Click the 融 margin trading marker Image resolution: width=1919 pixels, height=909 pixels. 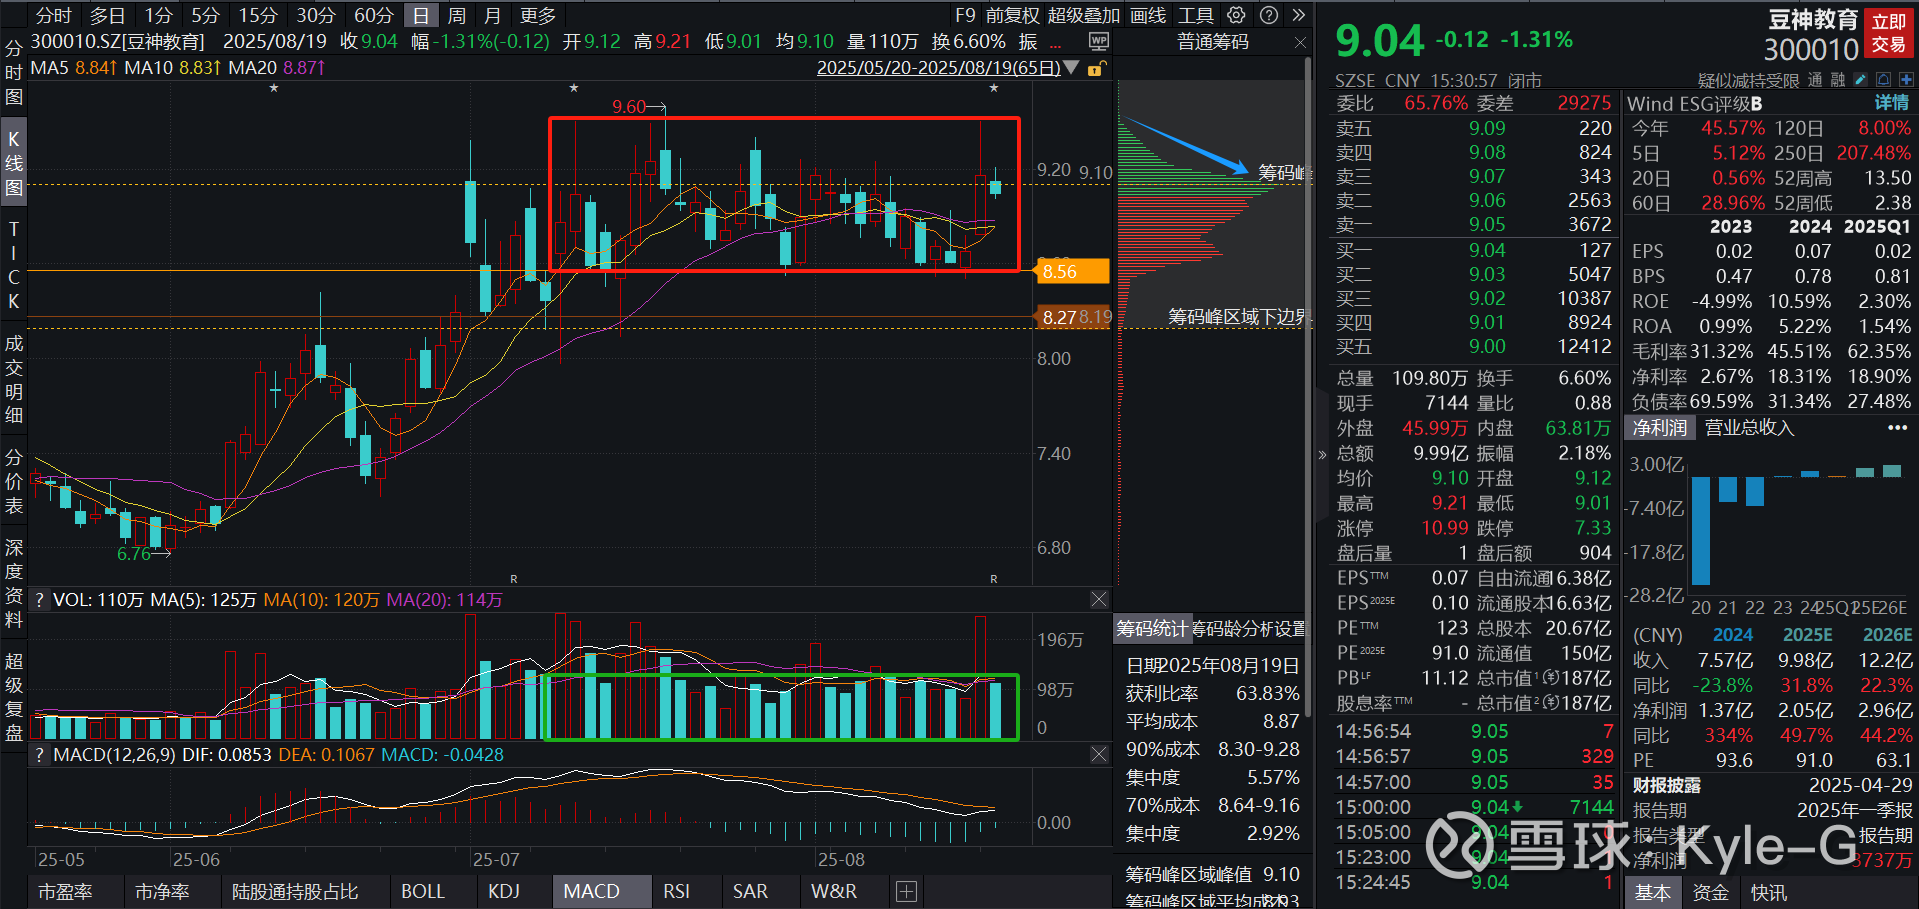(1837, 80)
